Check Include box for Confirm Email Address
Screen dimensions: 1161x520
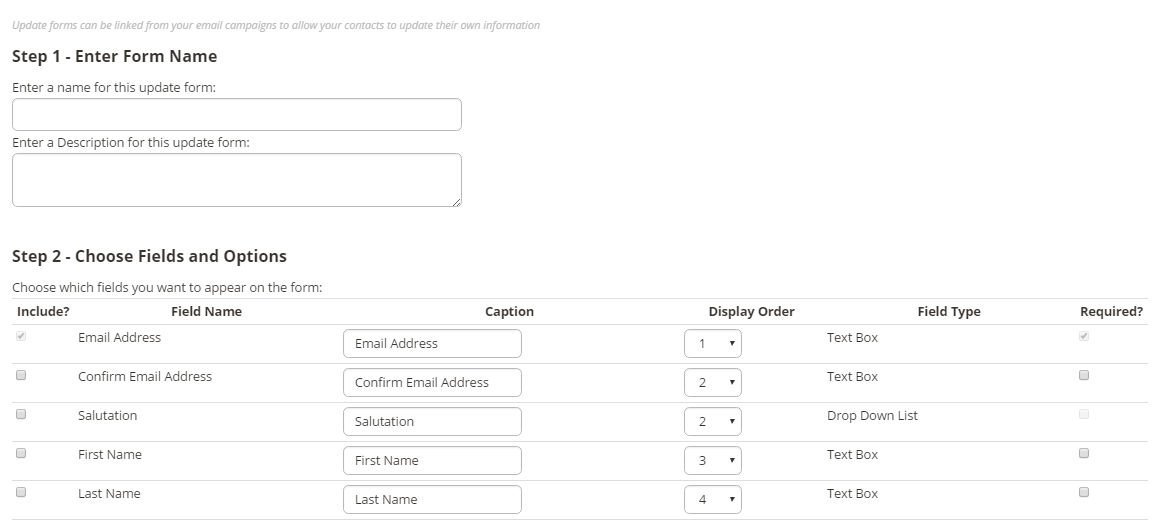(x=21, y=375)
